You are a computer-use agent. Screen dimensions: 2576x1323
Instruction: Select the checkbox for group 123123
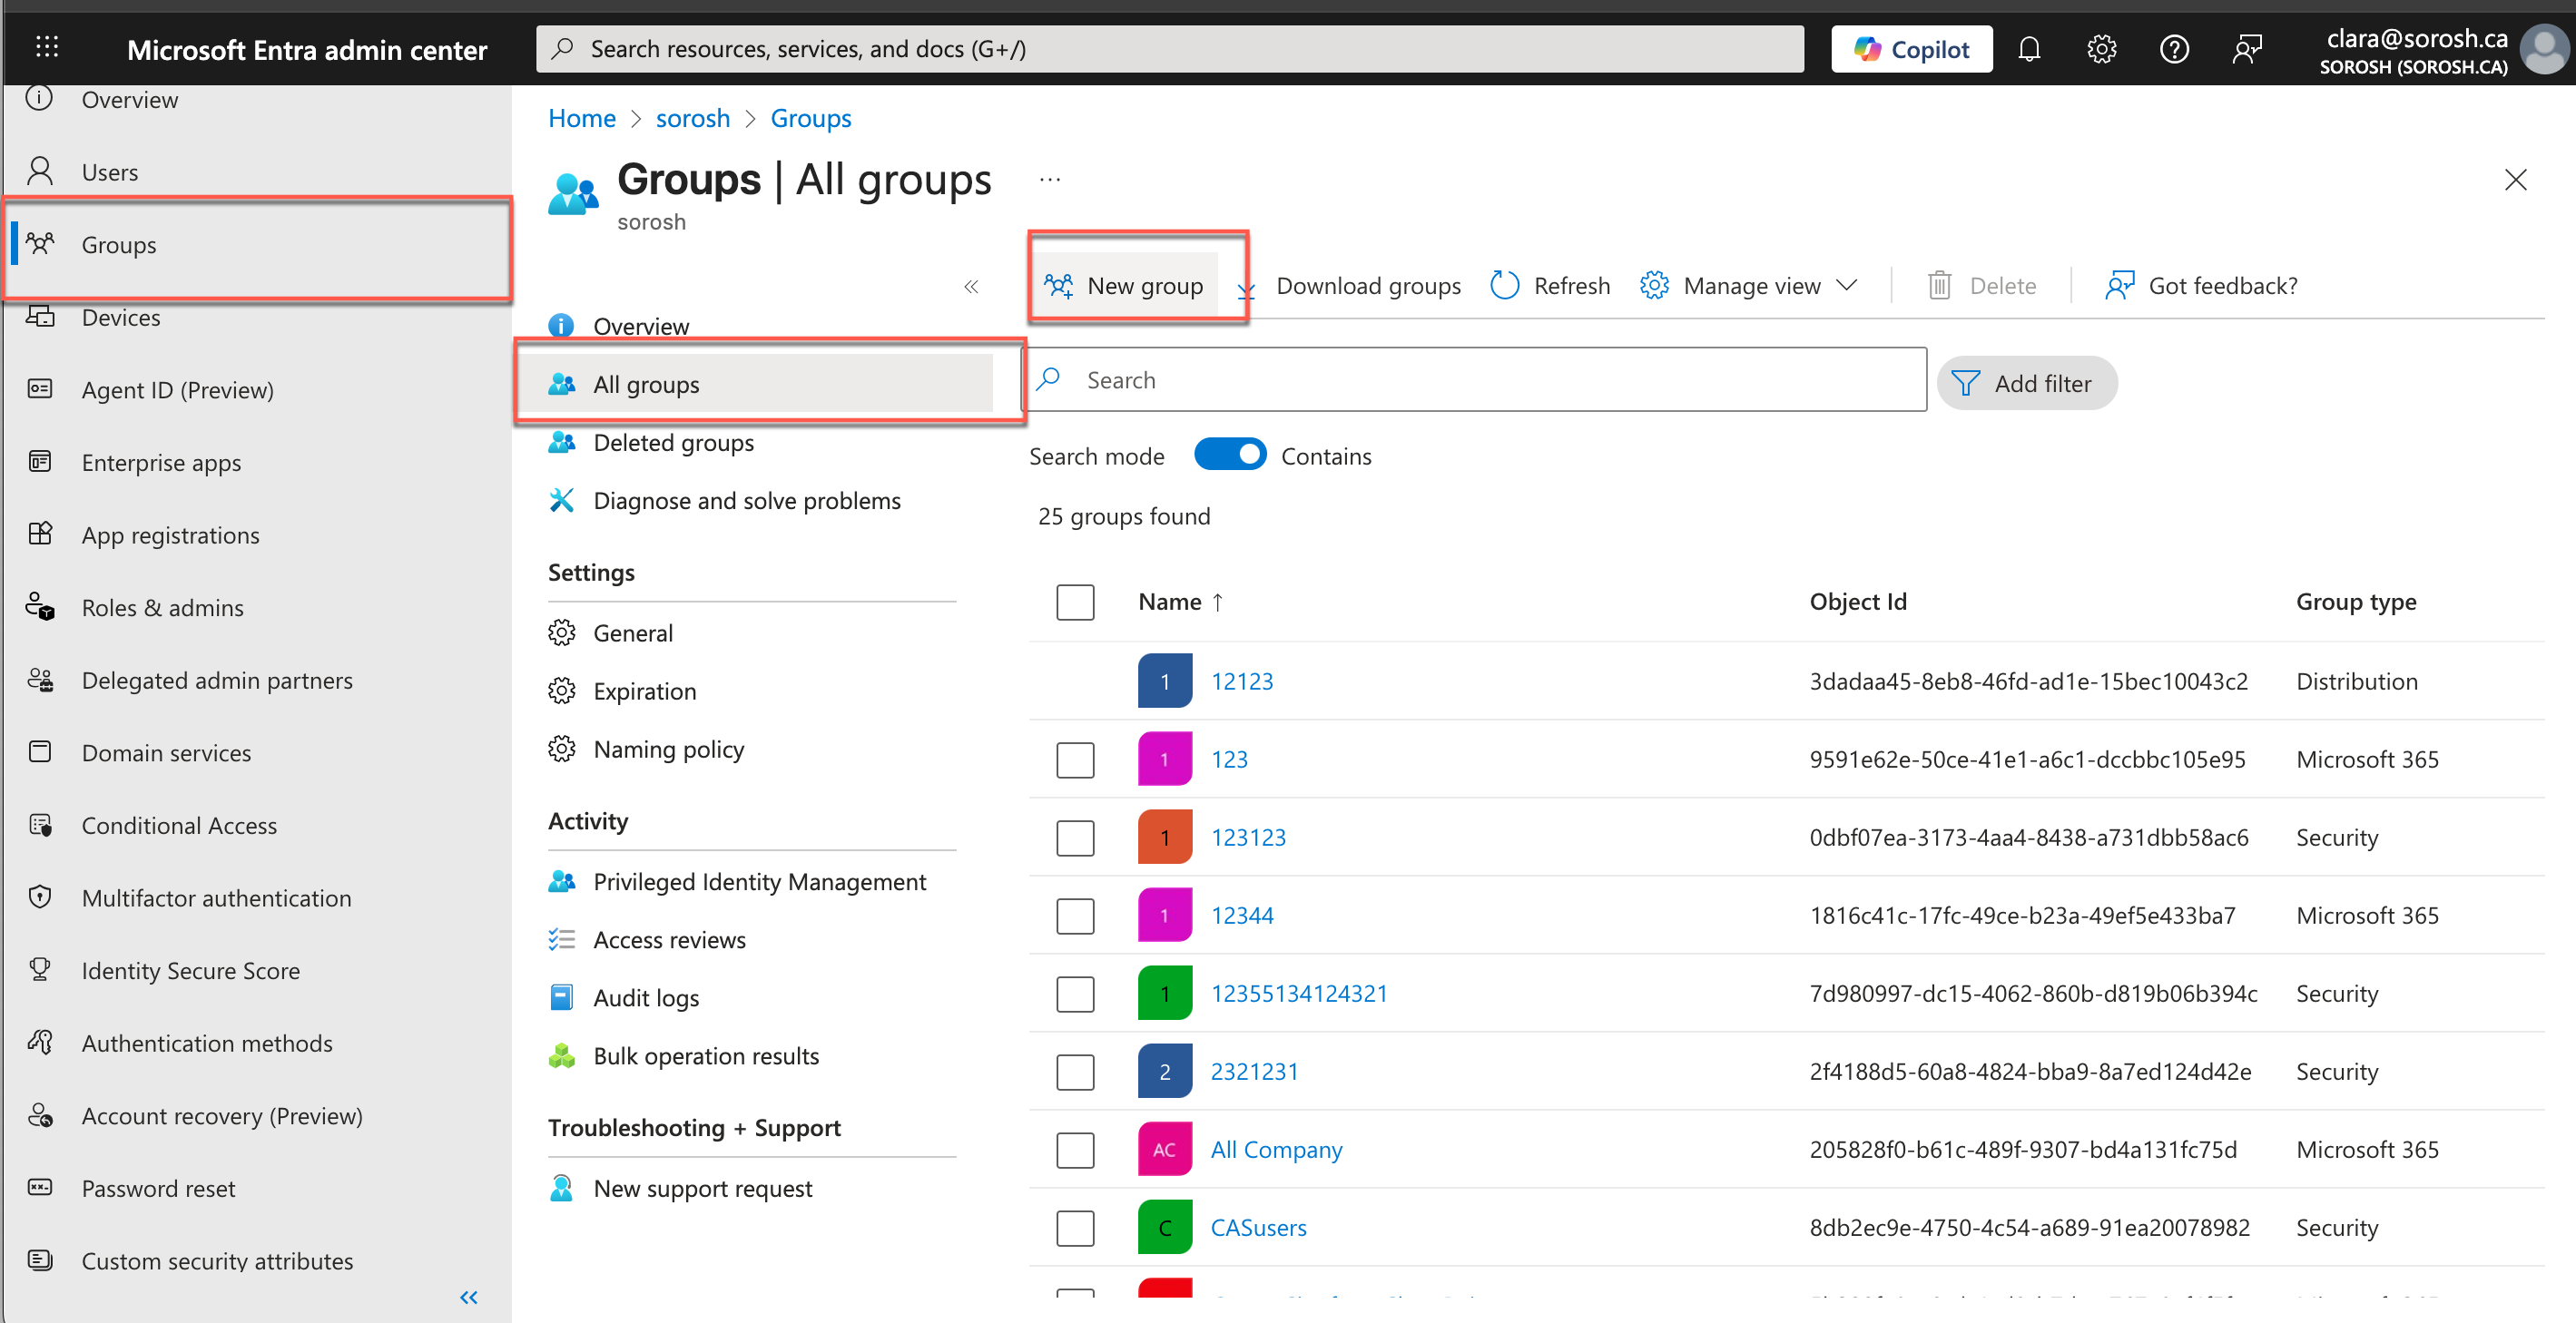coord(1075,837)
